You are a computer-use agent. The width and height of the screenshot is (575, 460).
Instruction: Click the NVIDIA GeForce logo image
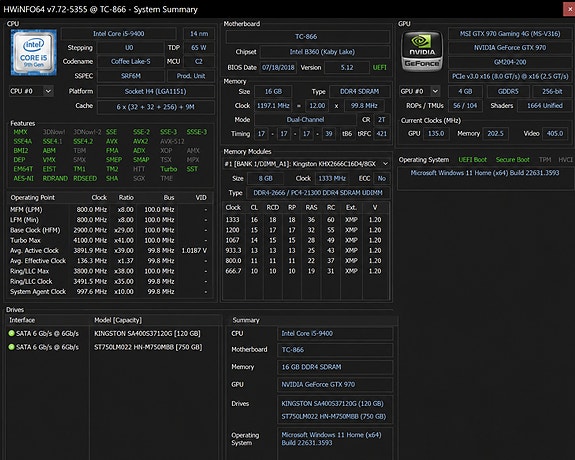click(422, 51)
